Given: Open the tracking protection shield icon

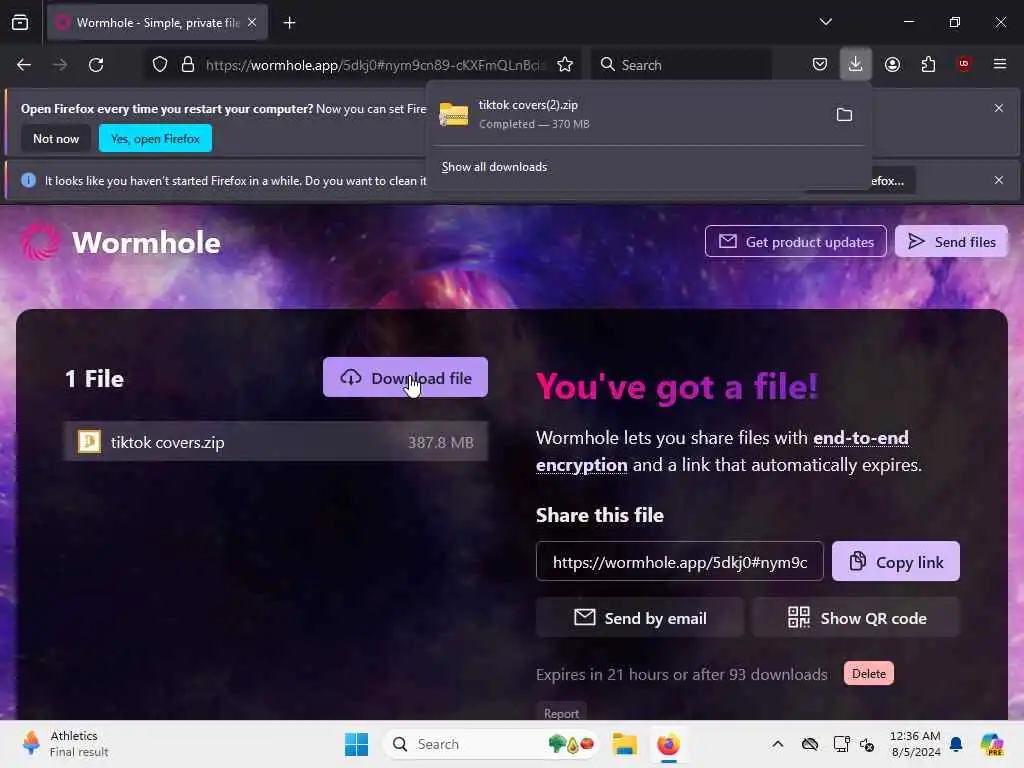Looking at the screenshot, I should pos(160,65).
